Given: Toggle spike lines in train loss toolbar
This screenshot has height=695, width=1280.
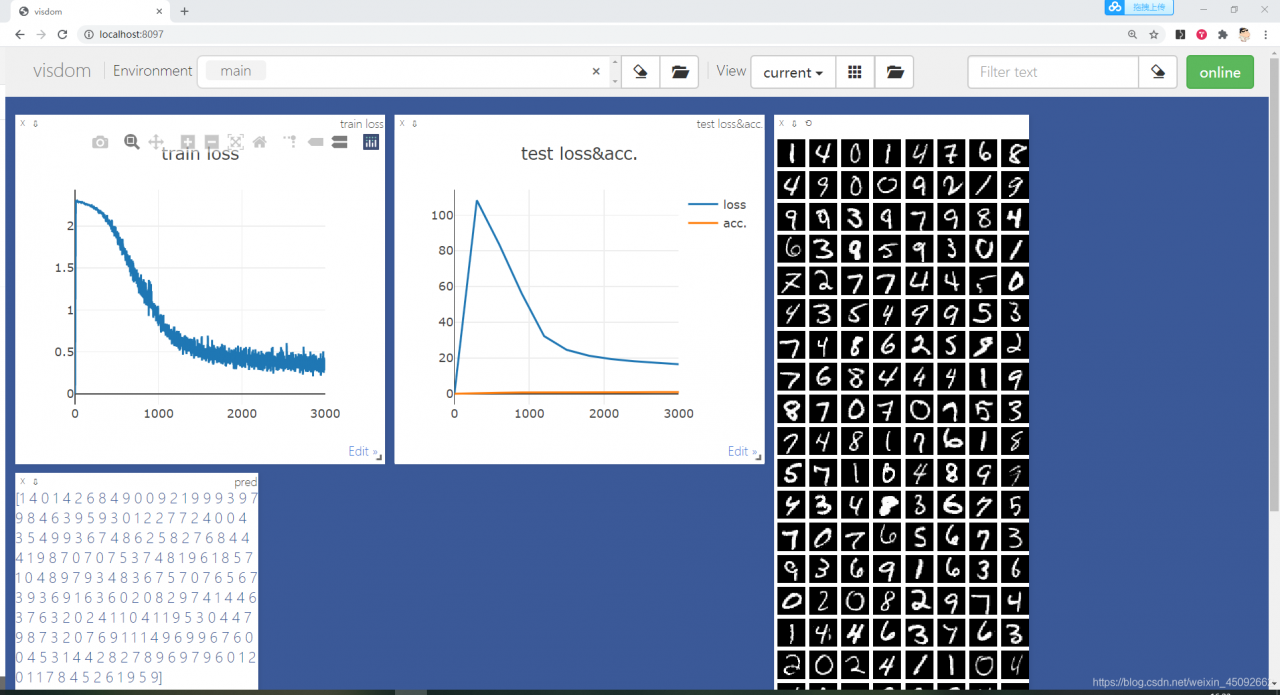Looking at the screenshot, I should [x=290, y=143].
